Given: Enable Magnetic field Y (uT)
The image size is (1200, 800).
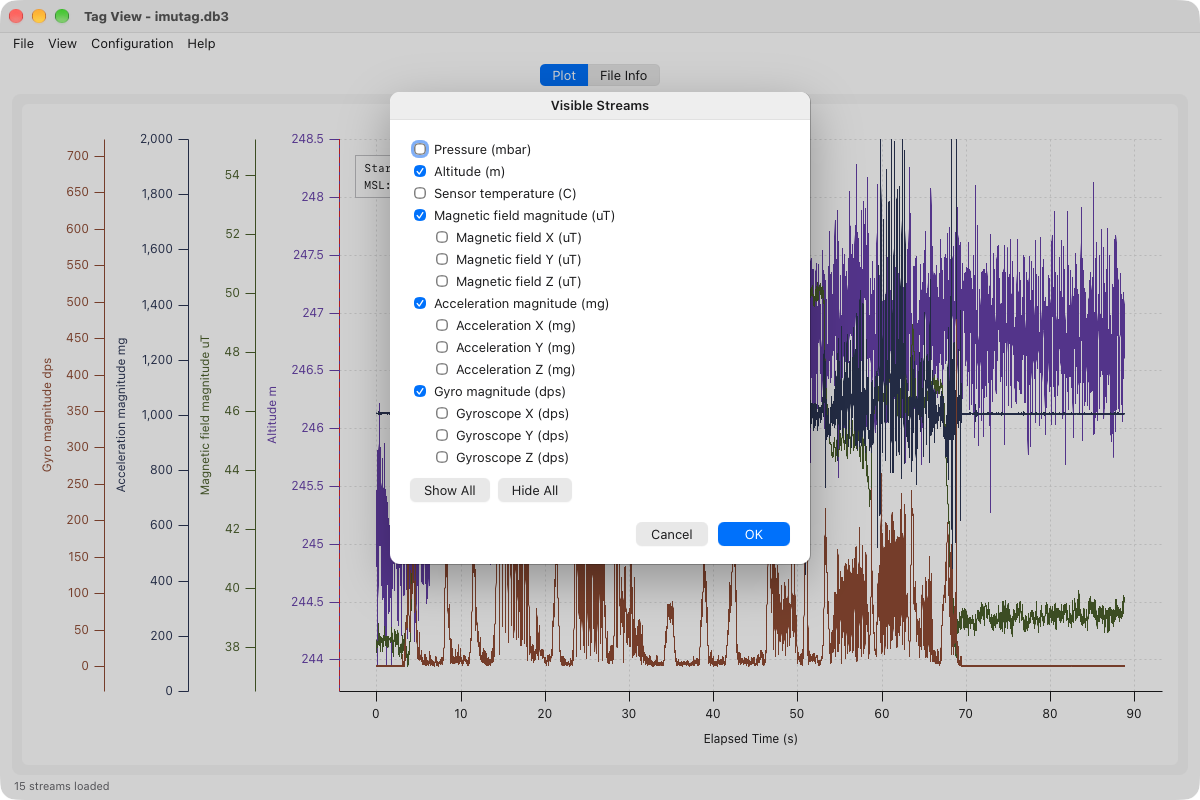Looking at the screenshot, I should click(442, 259).
